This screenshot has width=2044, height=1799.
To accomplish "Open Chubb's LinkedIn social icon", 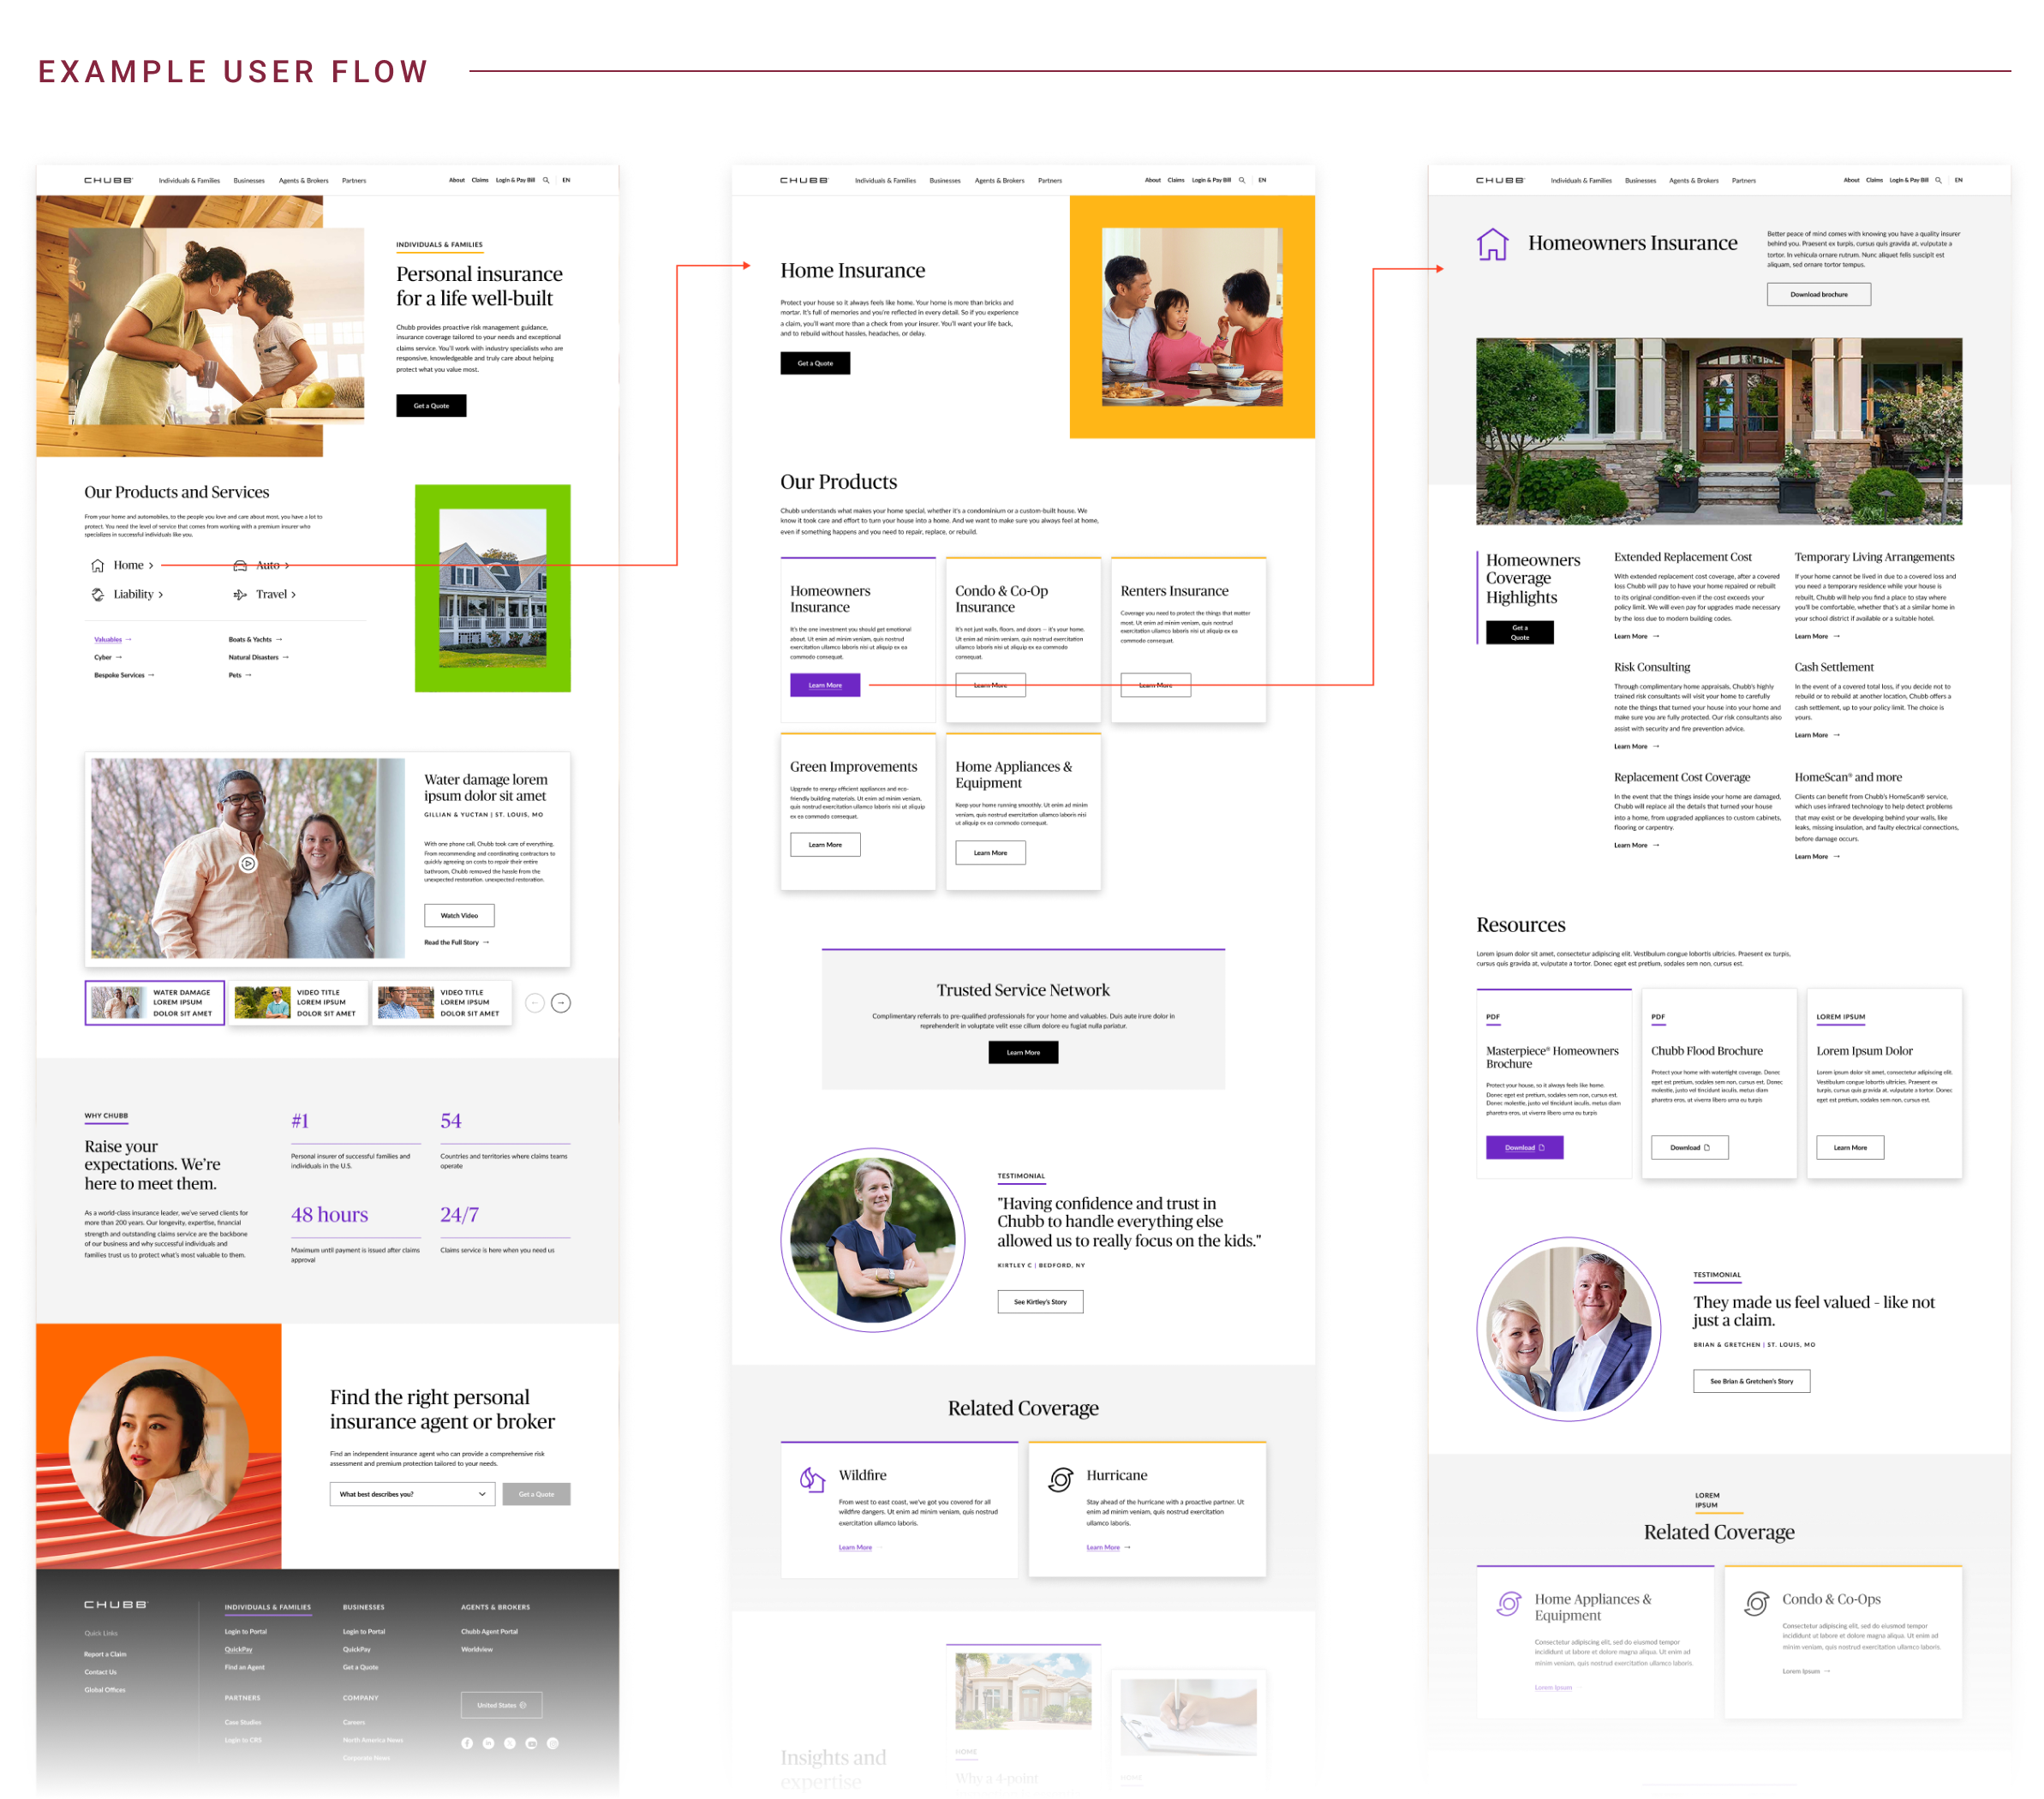I will [x=488, y=1743].
